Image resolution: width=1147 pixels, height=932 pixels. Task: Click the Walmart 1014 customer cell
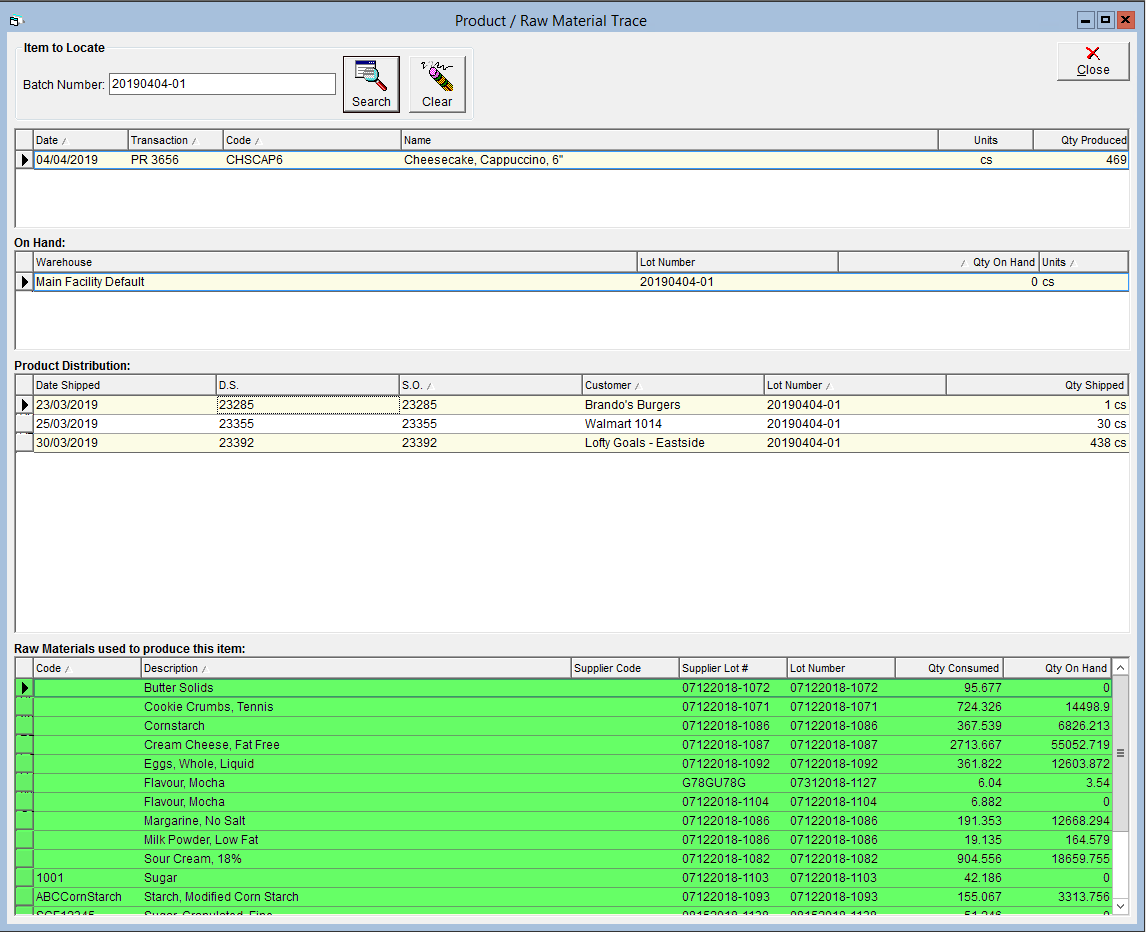(x=672, y=424)
